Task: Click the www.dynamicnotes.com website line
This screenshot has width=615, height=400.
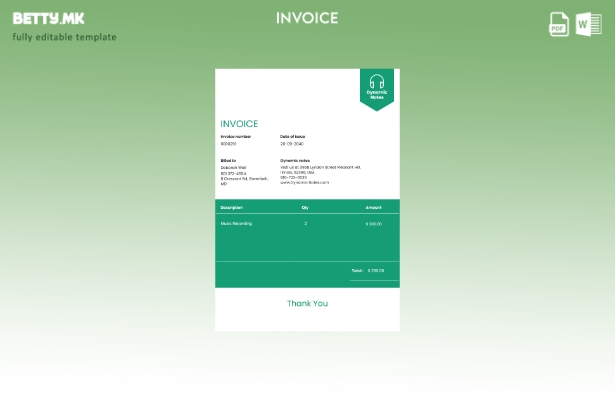Action: pyautogui.click(x=304, y=182)
